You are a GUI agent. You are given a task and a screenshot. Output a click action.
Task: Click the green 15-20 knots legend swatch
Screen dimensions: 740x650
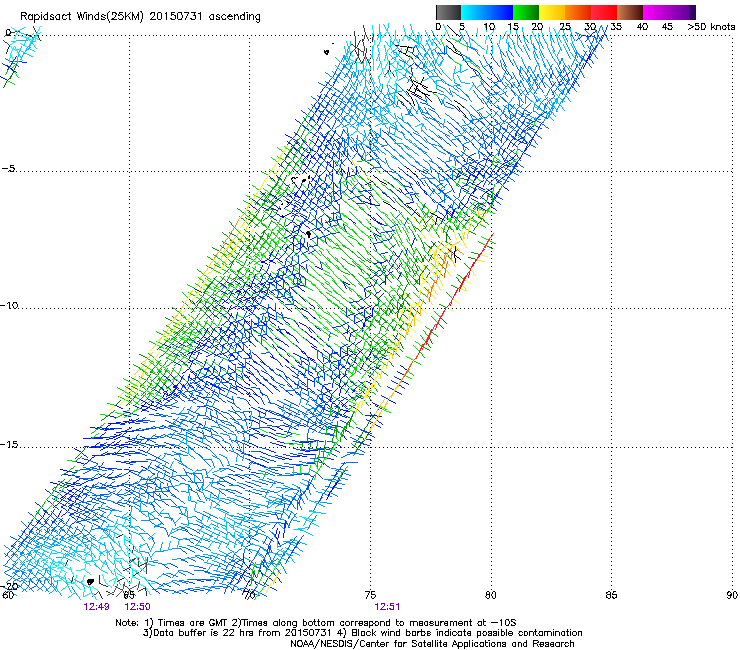coord(526,12)
